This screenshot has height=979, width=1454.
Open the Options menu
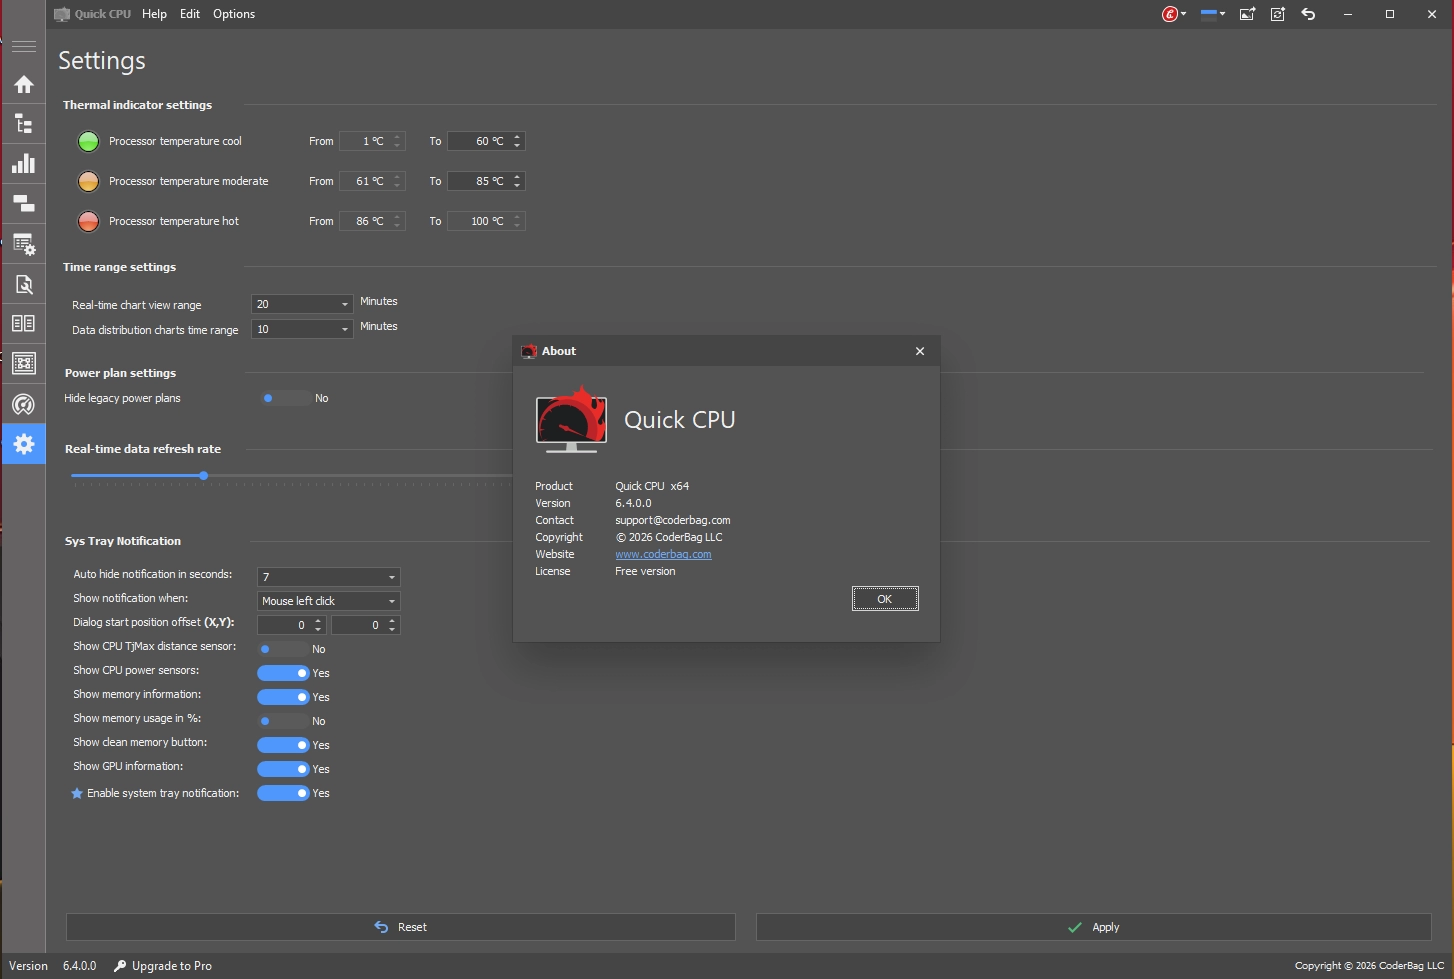click(x=234, y=14)
